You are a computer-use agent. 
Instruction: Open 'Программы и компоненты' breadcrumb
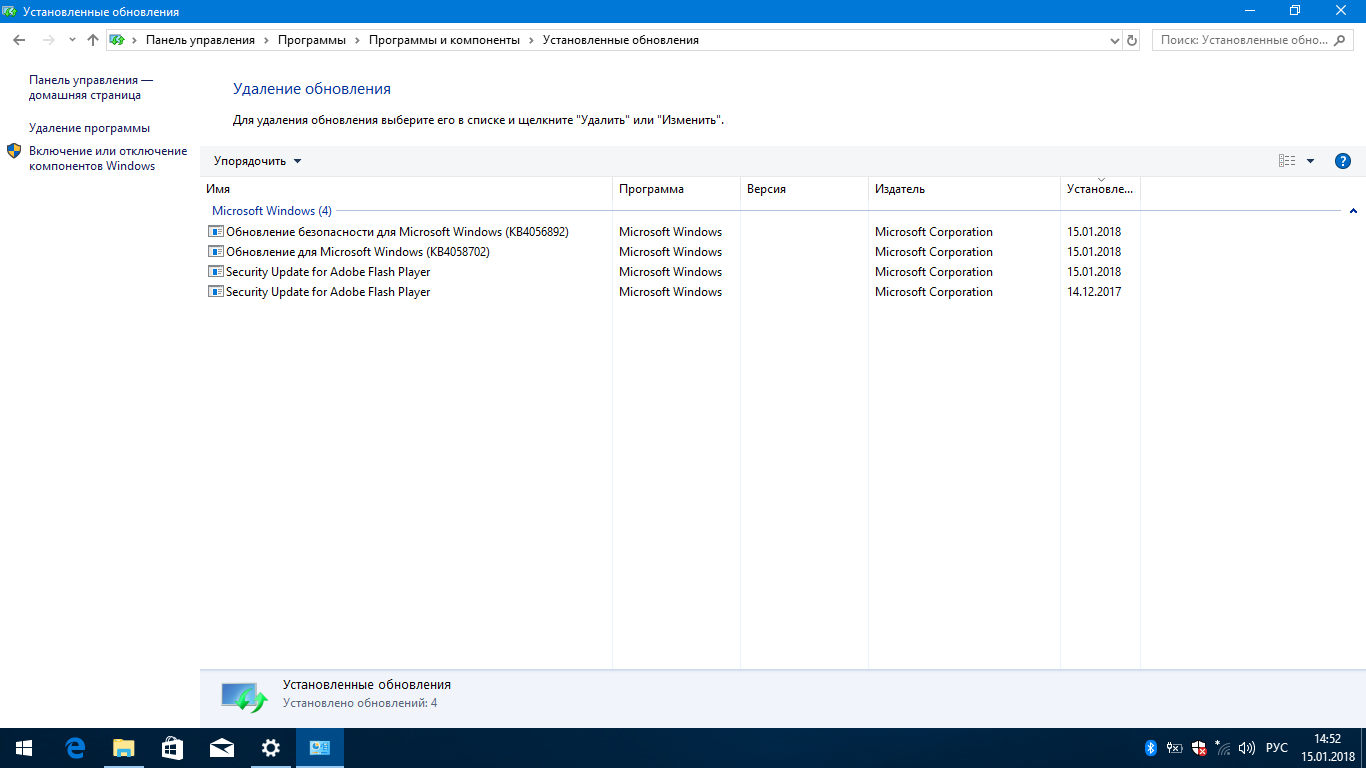click(444, 40)
